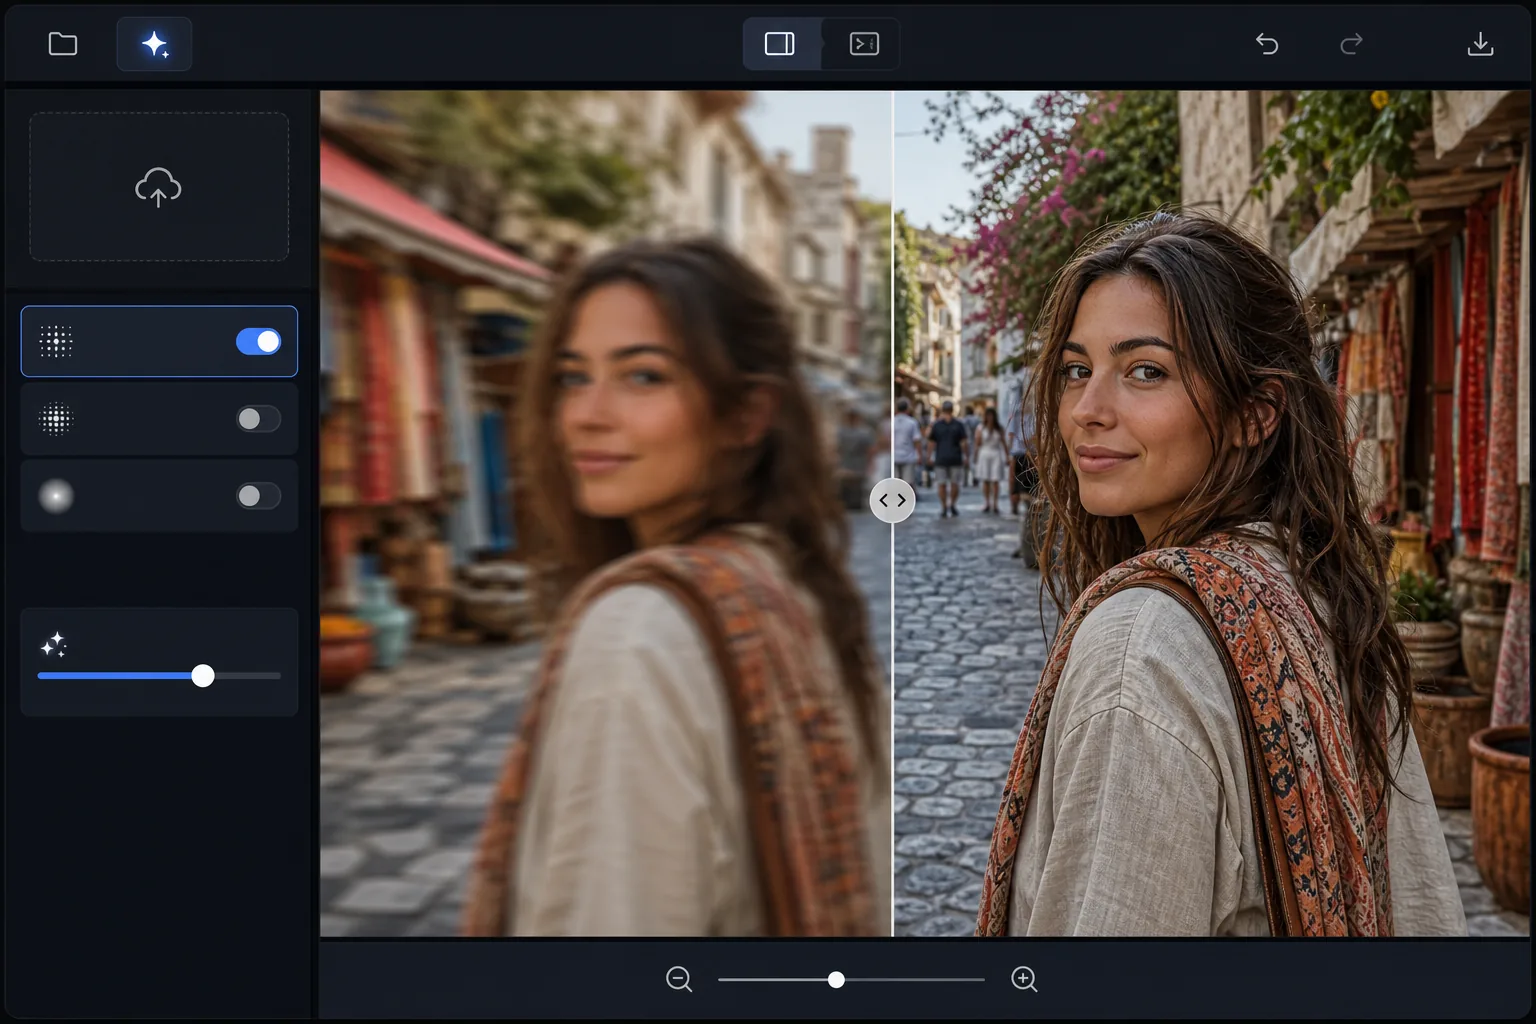Open the folder icon in top bar
The height and width of the screenshot is (1024, 1536).
coord(63,44)
